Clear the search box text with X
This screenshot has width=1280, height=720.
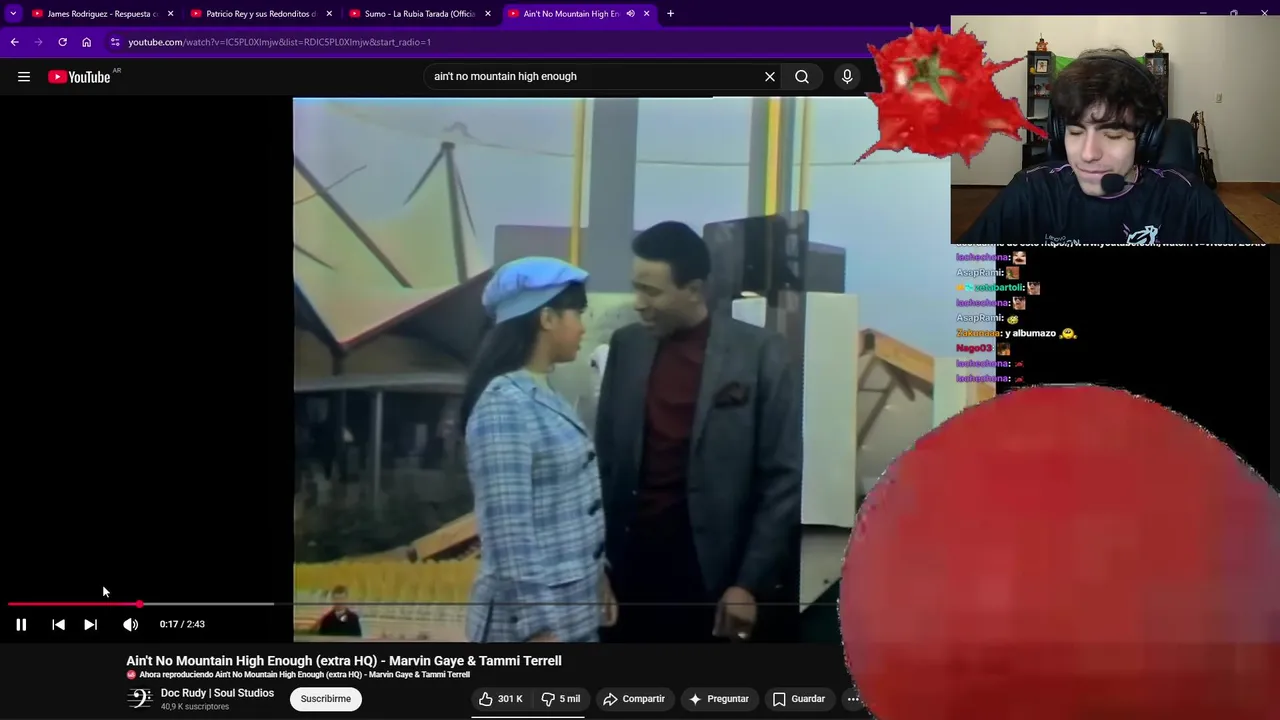[x=770, y=77]
